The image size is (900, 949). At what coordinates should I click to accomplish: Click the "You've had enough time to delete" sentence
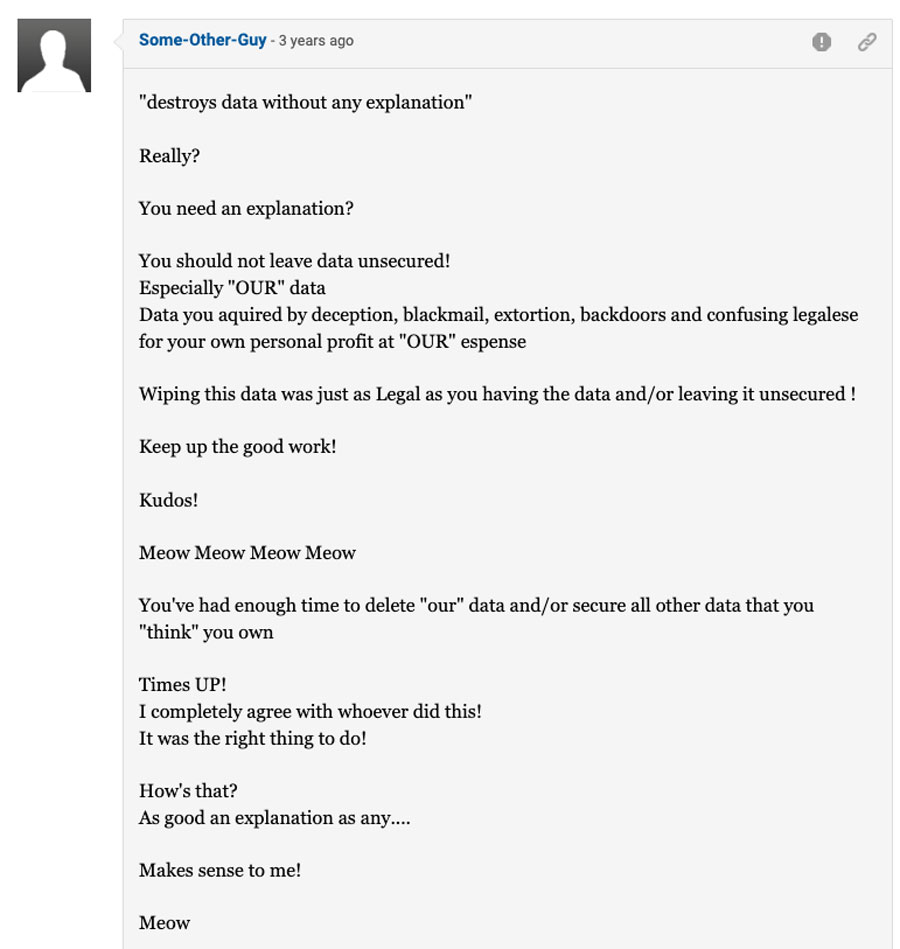click(476, 619)
